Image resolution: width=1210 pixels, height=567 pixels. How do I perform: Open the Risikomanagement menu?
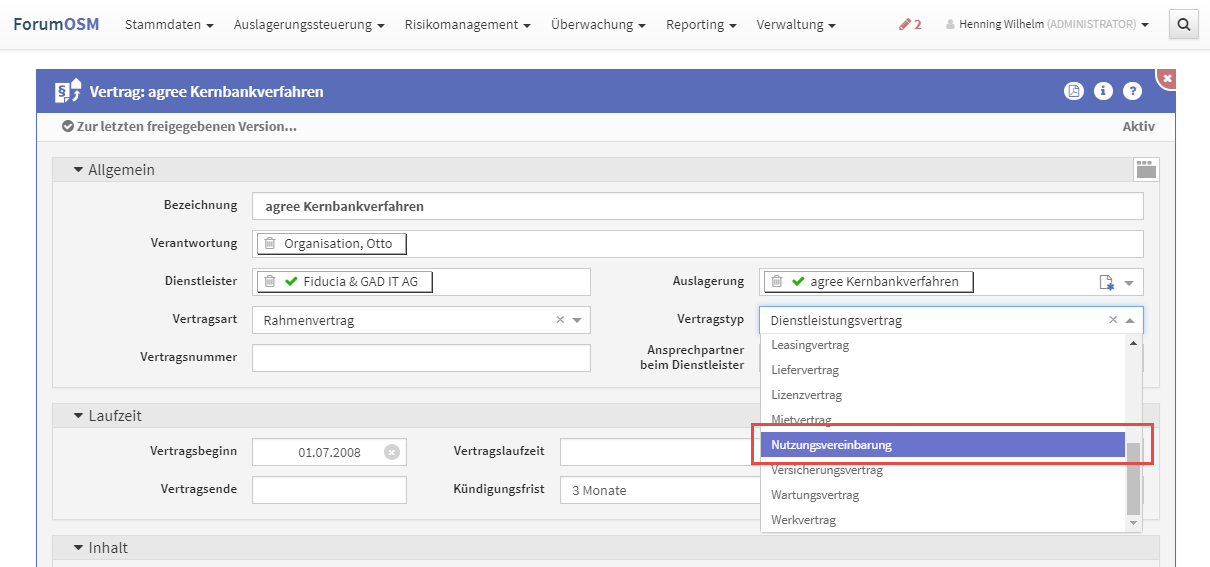467,25
